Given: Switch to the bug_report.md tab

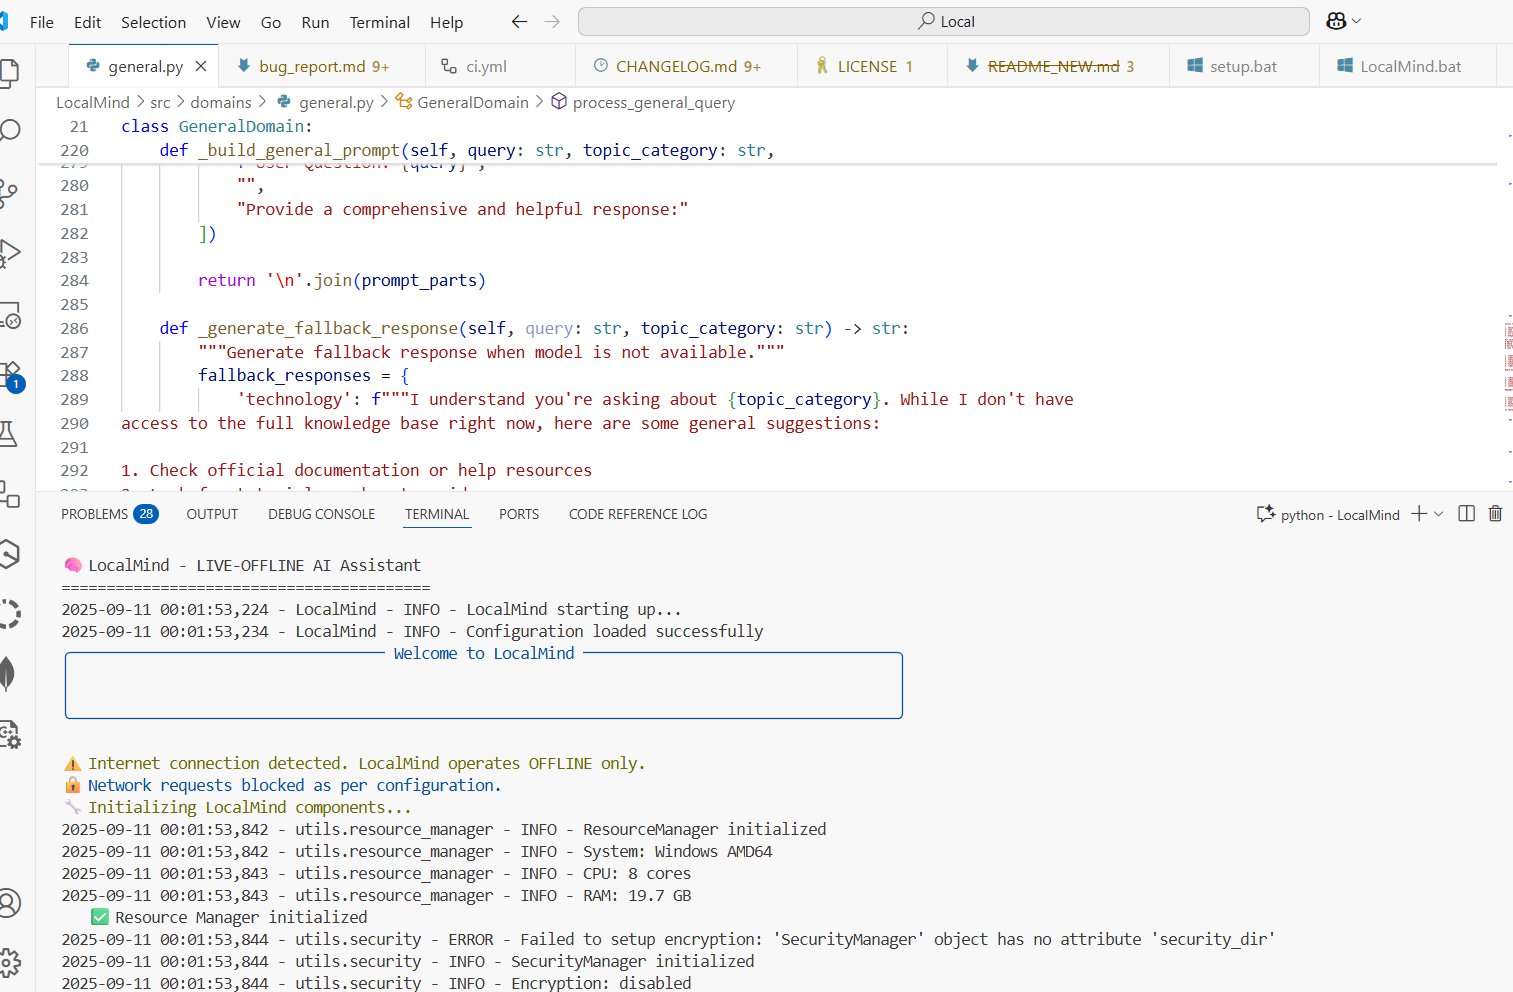Looking at the screenshot, I should coord(322,66).
